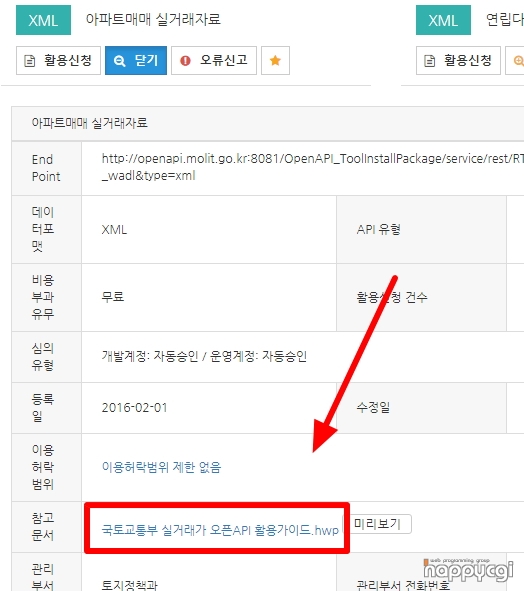
Task: Click the magnifier icon inside the 닫기 button
Action: click(120, 61)
